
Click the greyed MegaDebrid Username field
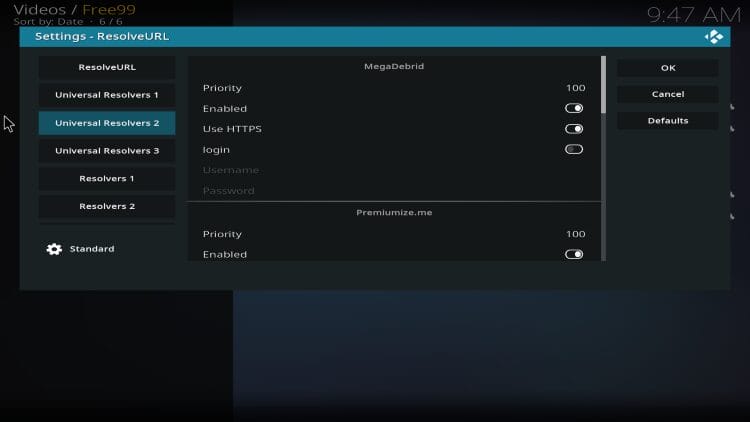click(x=394, y=170)
